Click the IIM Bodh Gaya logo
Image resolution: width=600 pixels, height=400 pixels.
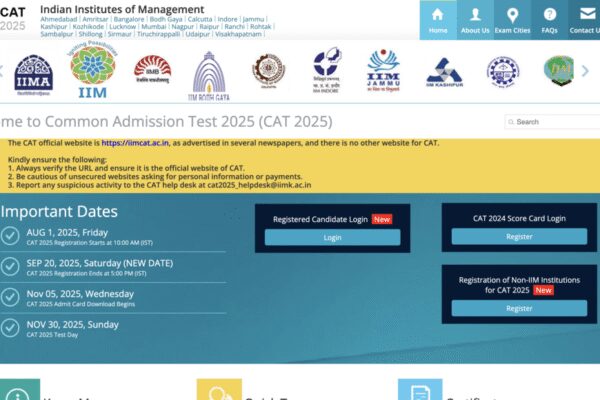pyautogui.click(x=209, y=76)
